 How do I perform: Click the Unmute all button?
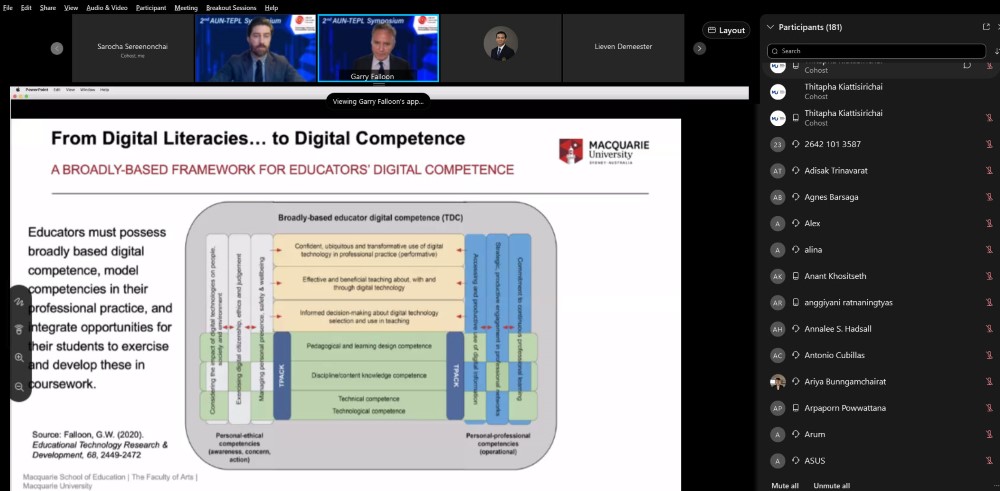[832, 485]
